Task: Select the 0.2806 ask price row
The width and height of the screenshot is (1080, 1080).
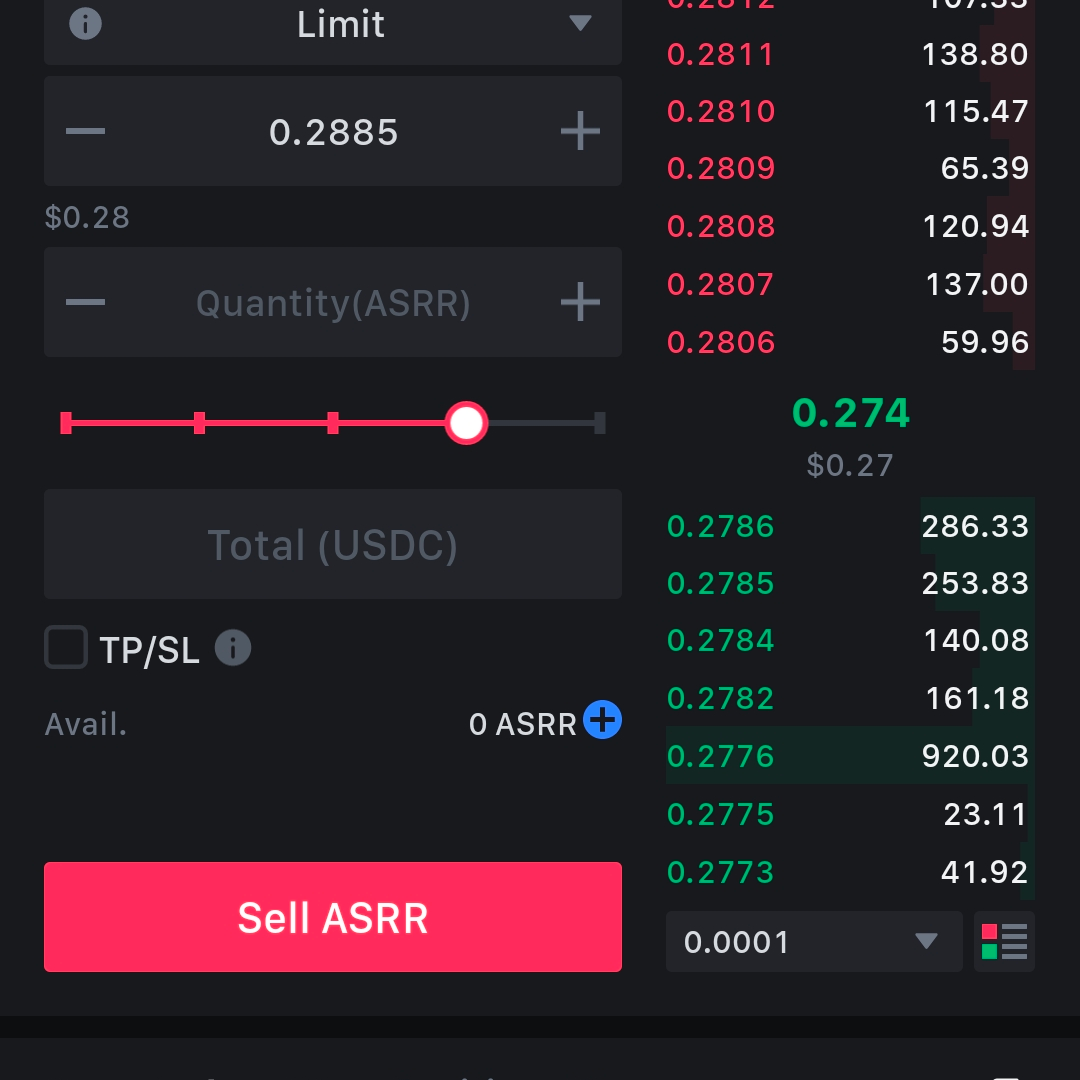Action: tap(850, 343)
